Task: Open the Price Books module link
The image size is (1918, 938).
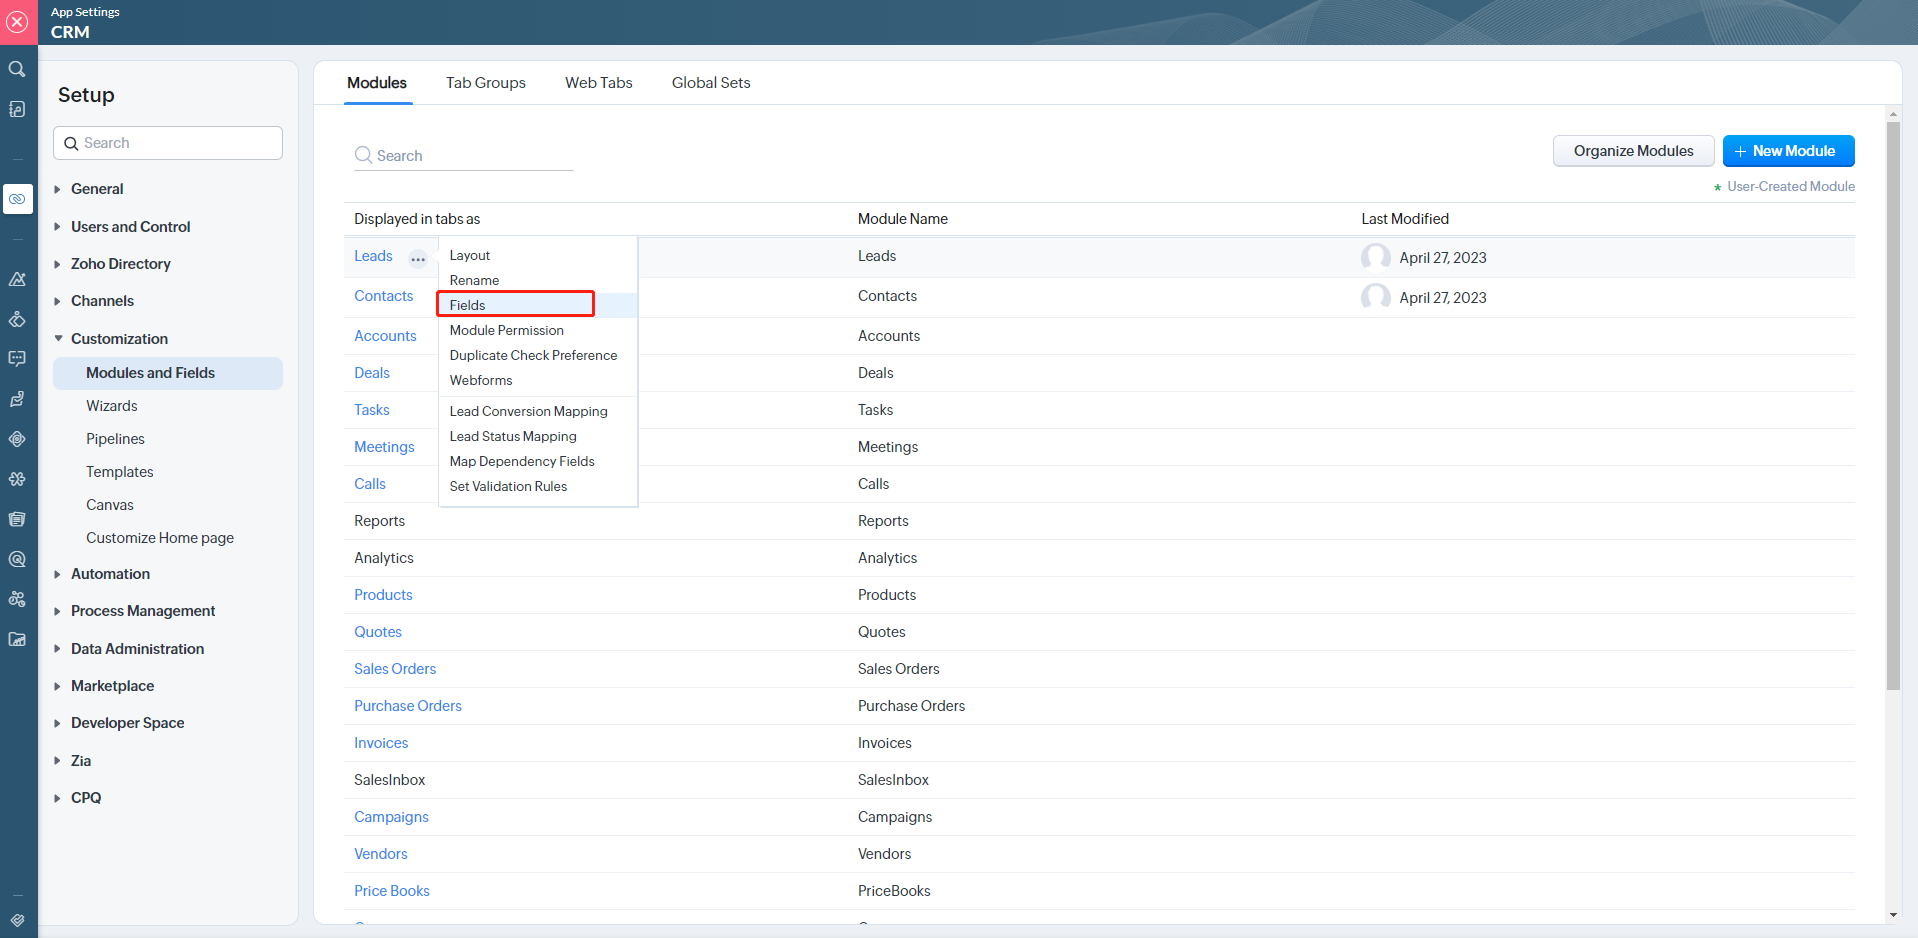Action: click(392, 891)
